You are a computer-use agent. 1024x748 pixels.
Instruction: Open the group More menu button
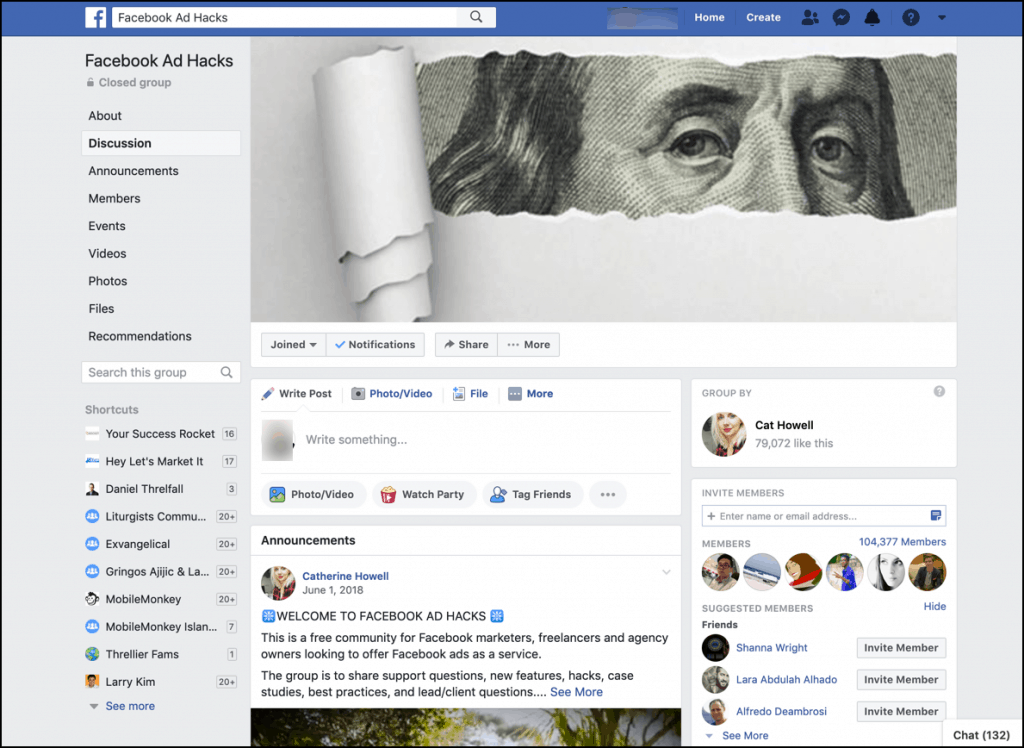(528, 344)
